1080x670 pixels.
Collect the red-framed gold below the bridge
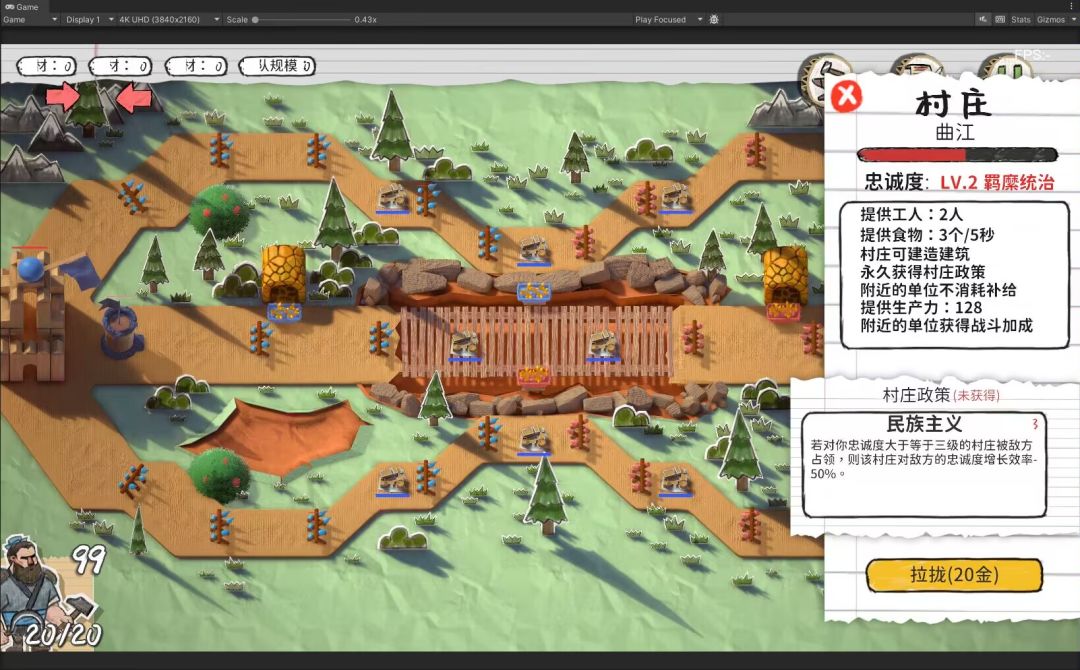[x=534, y=376]
